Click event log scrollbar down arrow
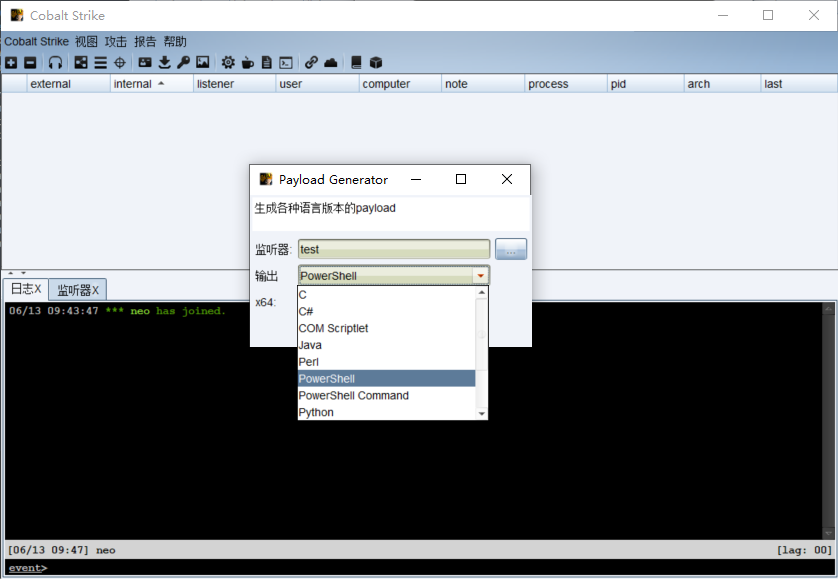This screenshot has height=579, width=838. pos(828,533)
